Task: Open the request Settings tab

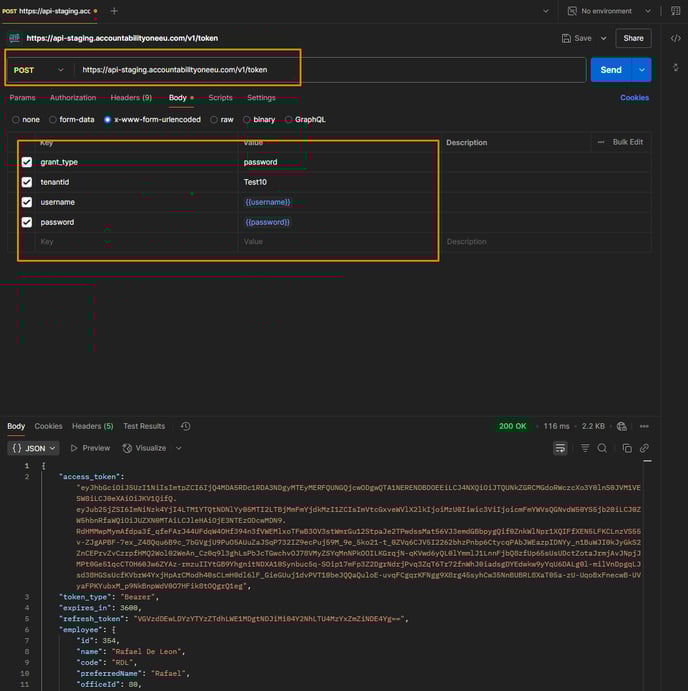Action: click(x=261, y=98)
